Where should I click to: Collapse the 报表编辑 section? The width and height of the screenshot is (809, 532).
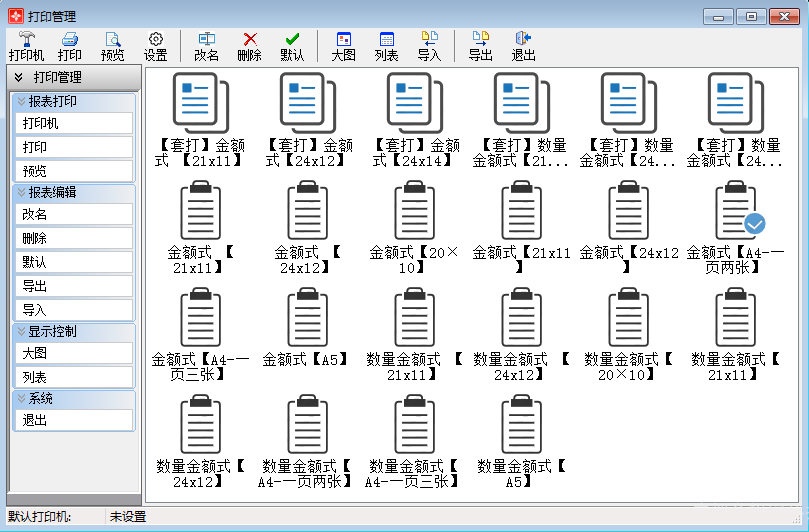(x=21, y=192)
